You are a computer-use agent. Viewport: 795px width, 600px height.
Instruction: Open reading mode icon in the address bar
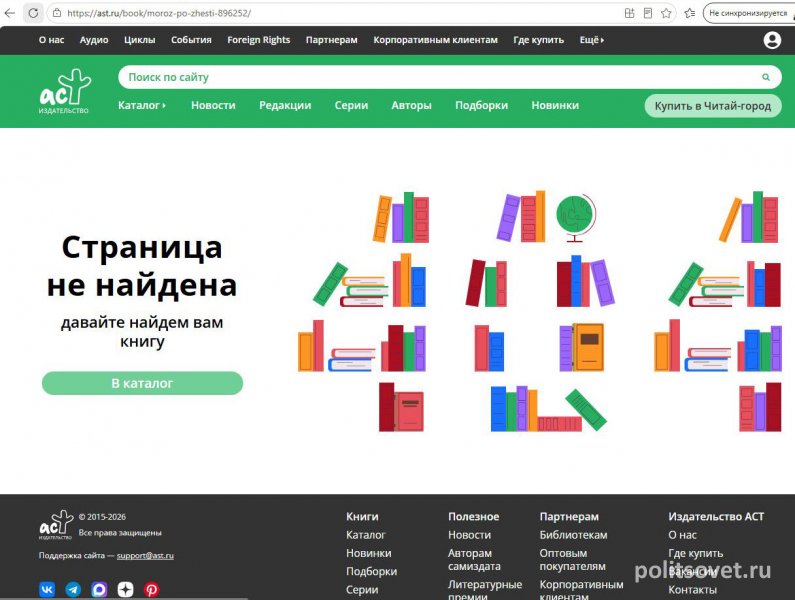point(647,13)
